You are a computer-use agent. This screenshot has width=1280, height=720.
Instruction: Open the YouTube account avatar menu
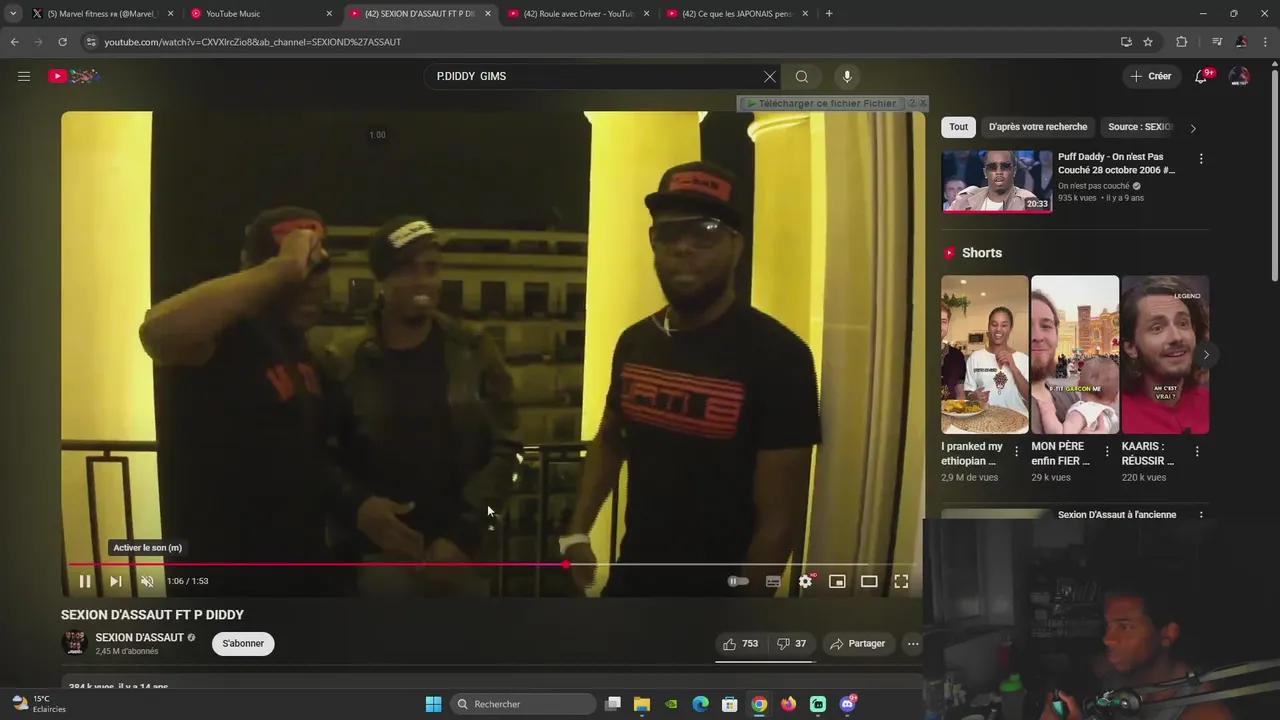click(1239, 76)
